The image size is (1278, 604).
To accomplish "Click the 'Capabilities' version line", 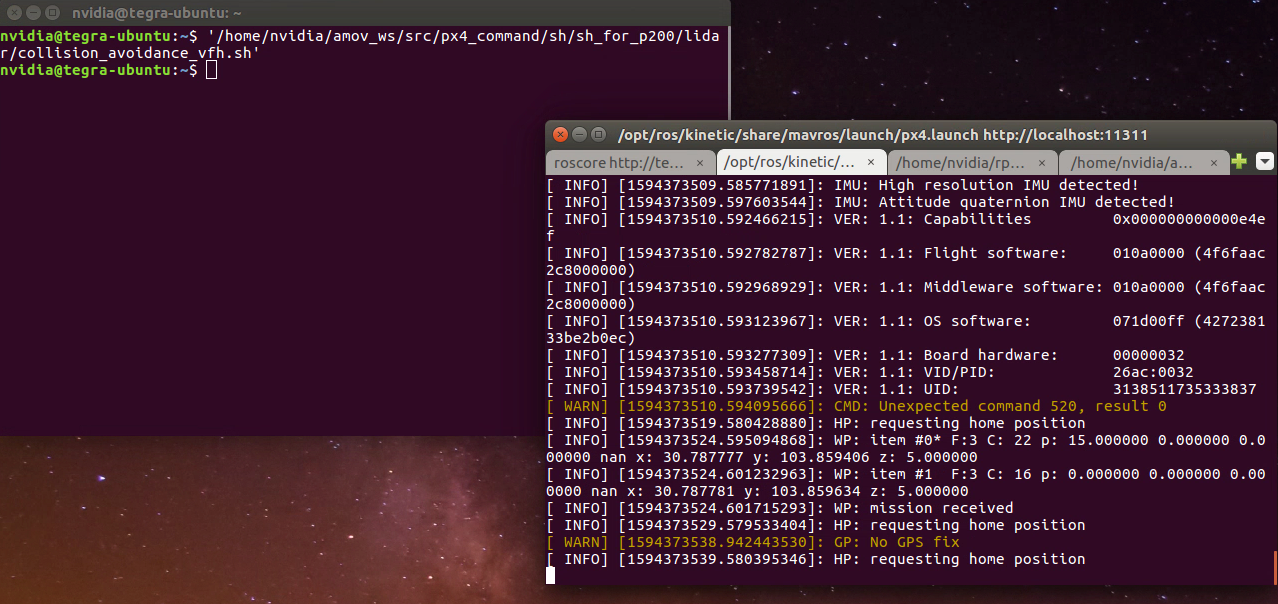I will click(907, 227).
